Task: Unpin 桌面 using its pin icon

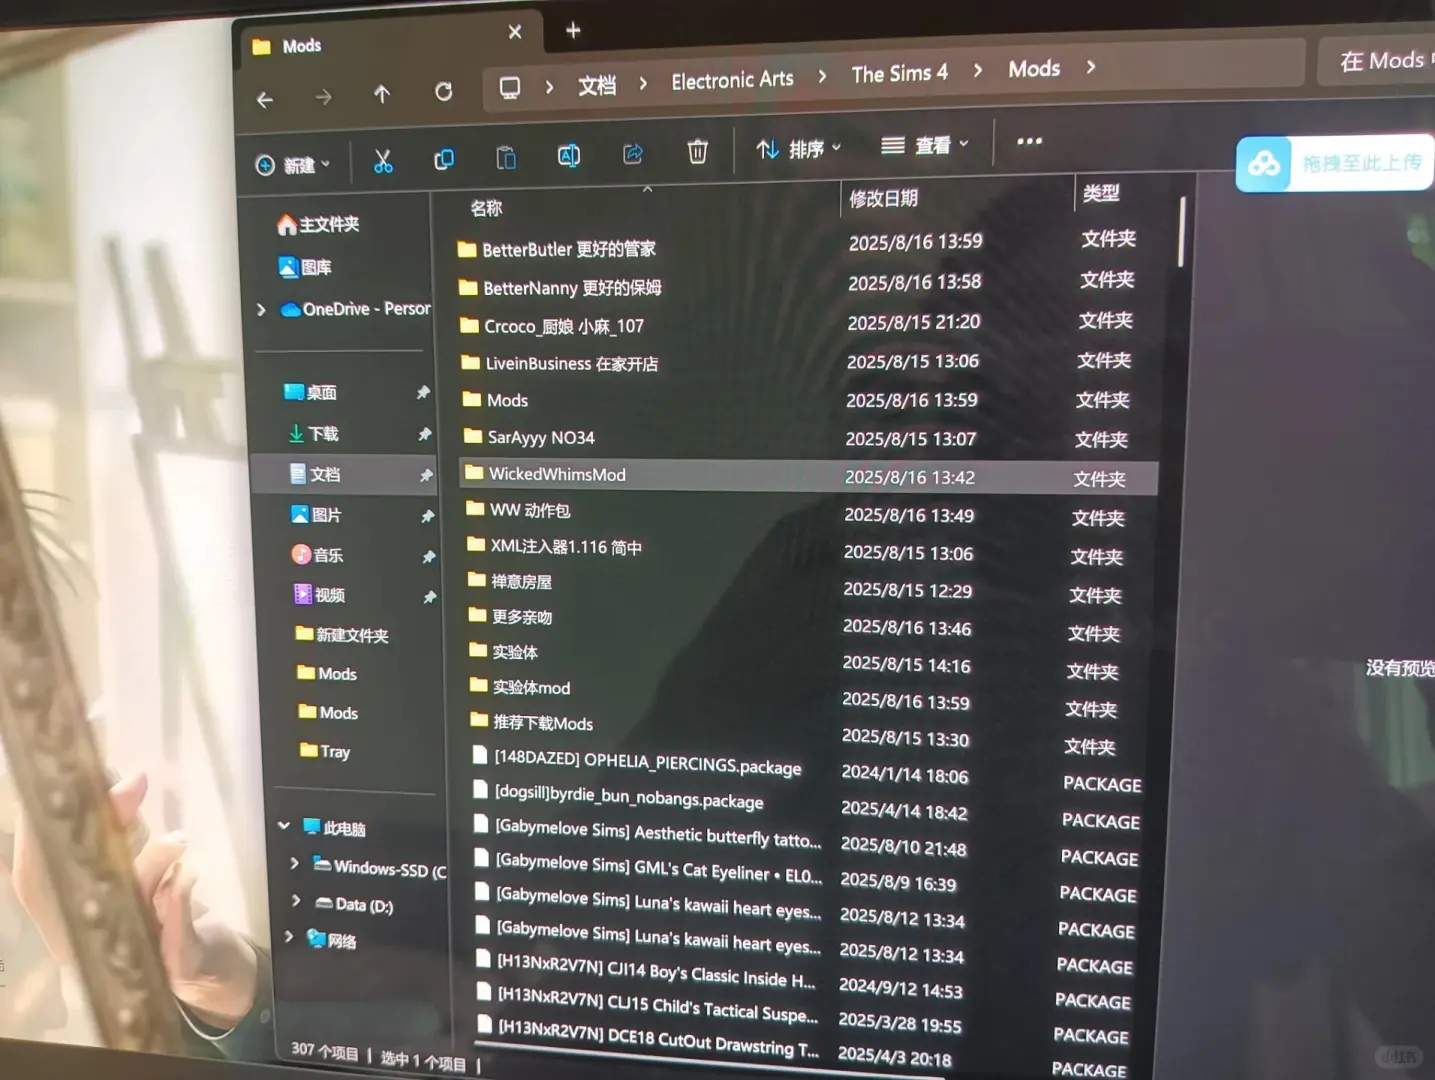Action: (x=423, y=393)
